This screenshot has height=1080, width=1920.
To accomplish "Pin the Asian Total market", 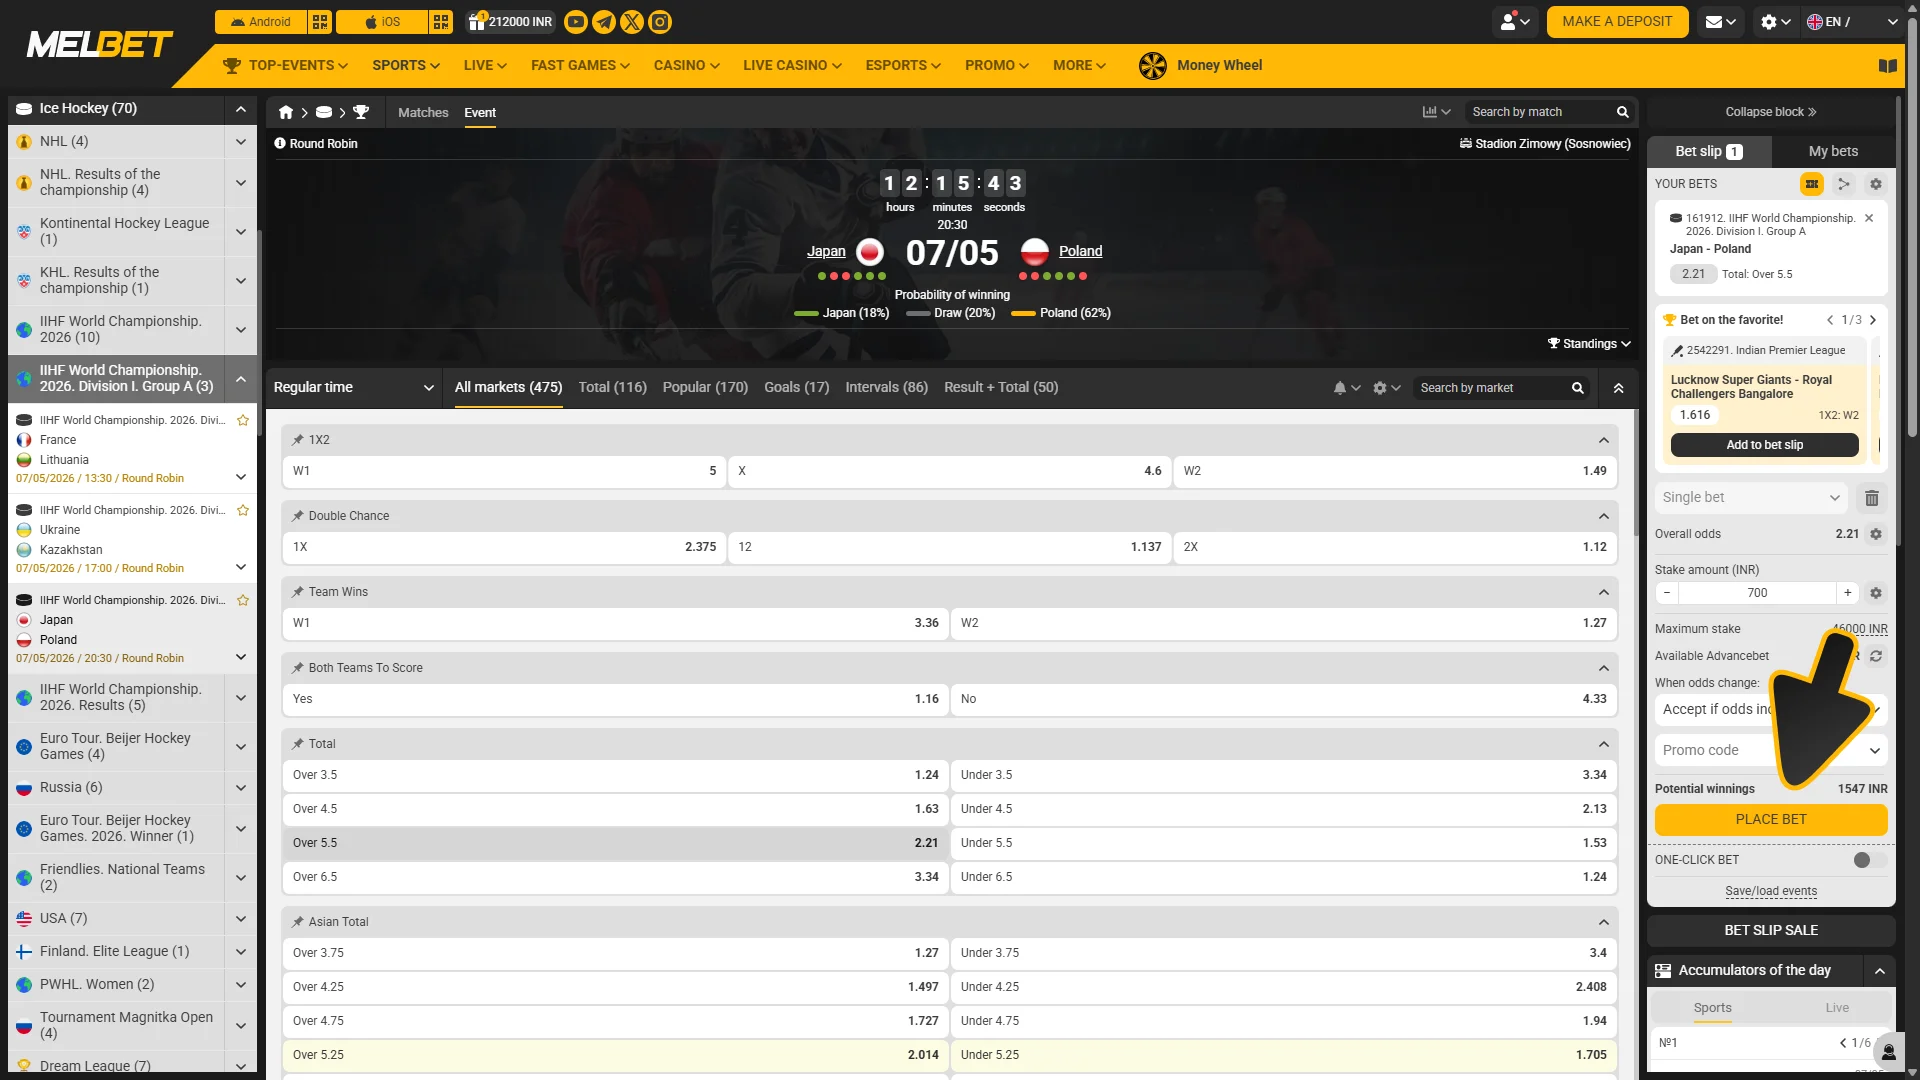I will pyautogui.click(x=297, y=922).
